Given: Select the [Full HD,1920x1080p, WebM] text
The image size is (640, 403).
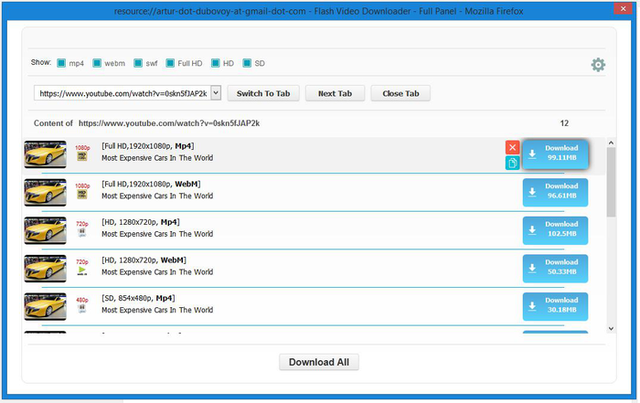Looking at the screenshot, I should coord(151,184).
